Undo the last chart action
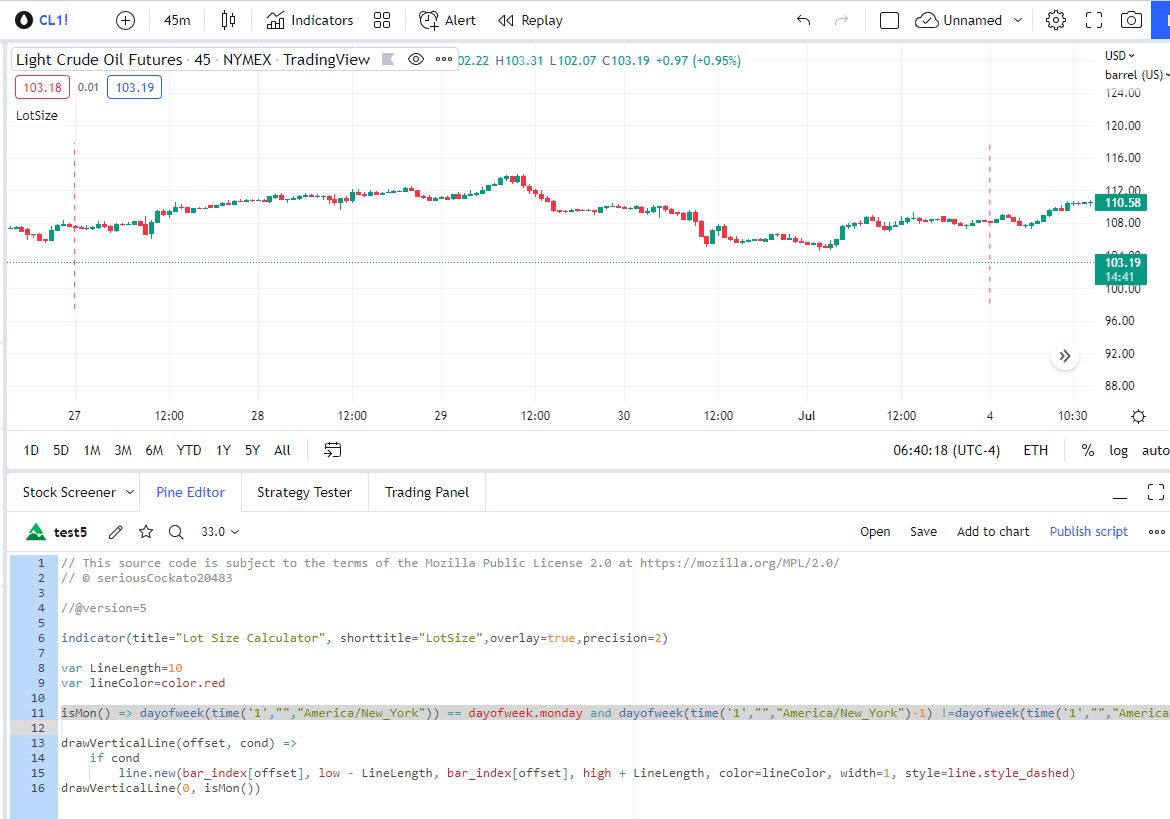Viewport: 1170px width, 819px height. [x=804, y=20]
